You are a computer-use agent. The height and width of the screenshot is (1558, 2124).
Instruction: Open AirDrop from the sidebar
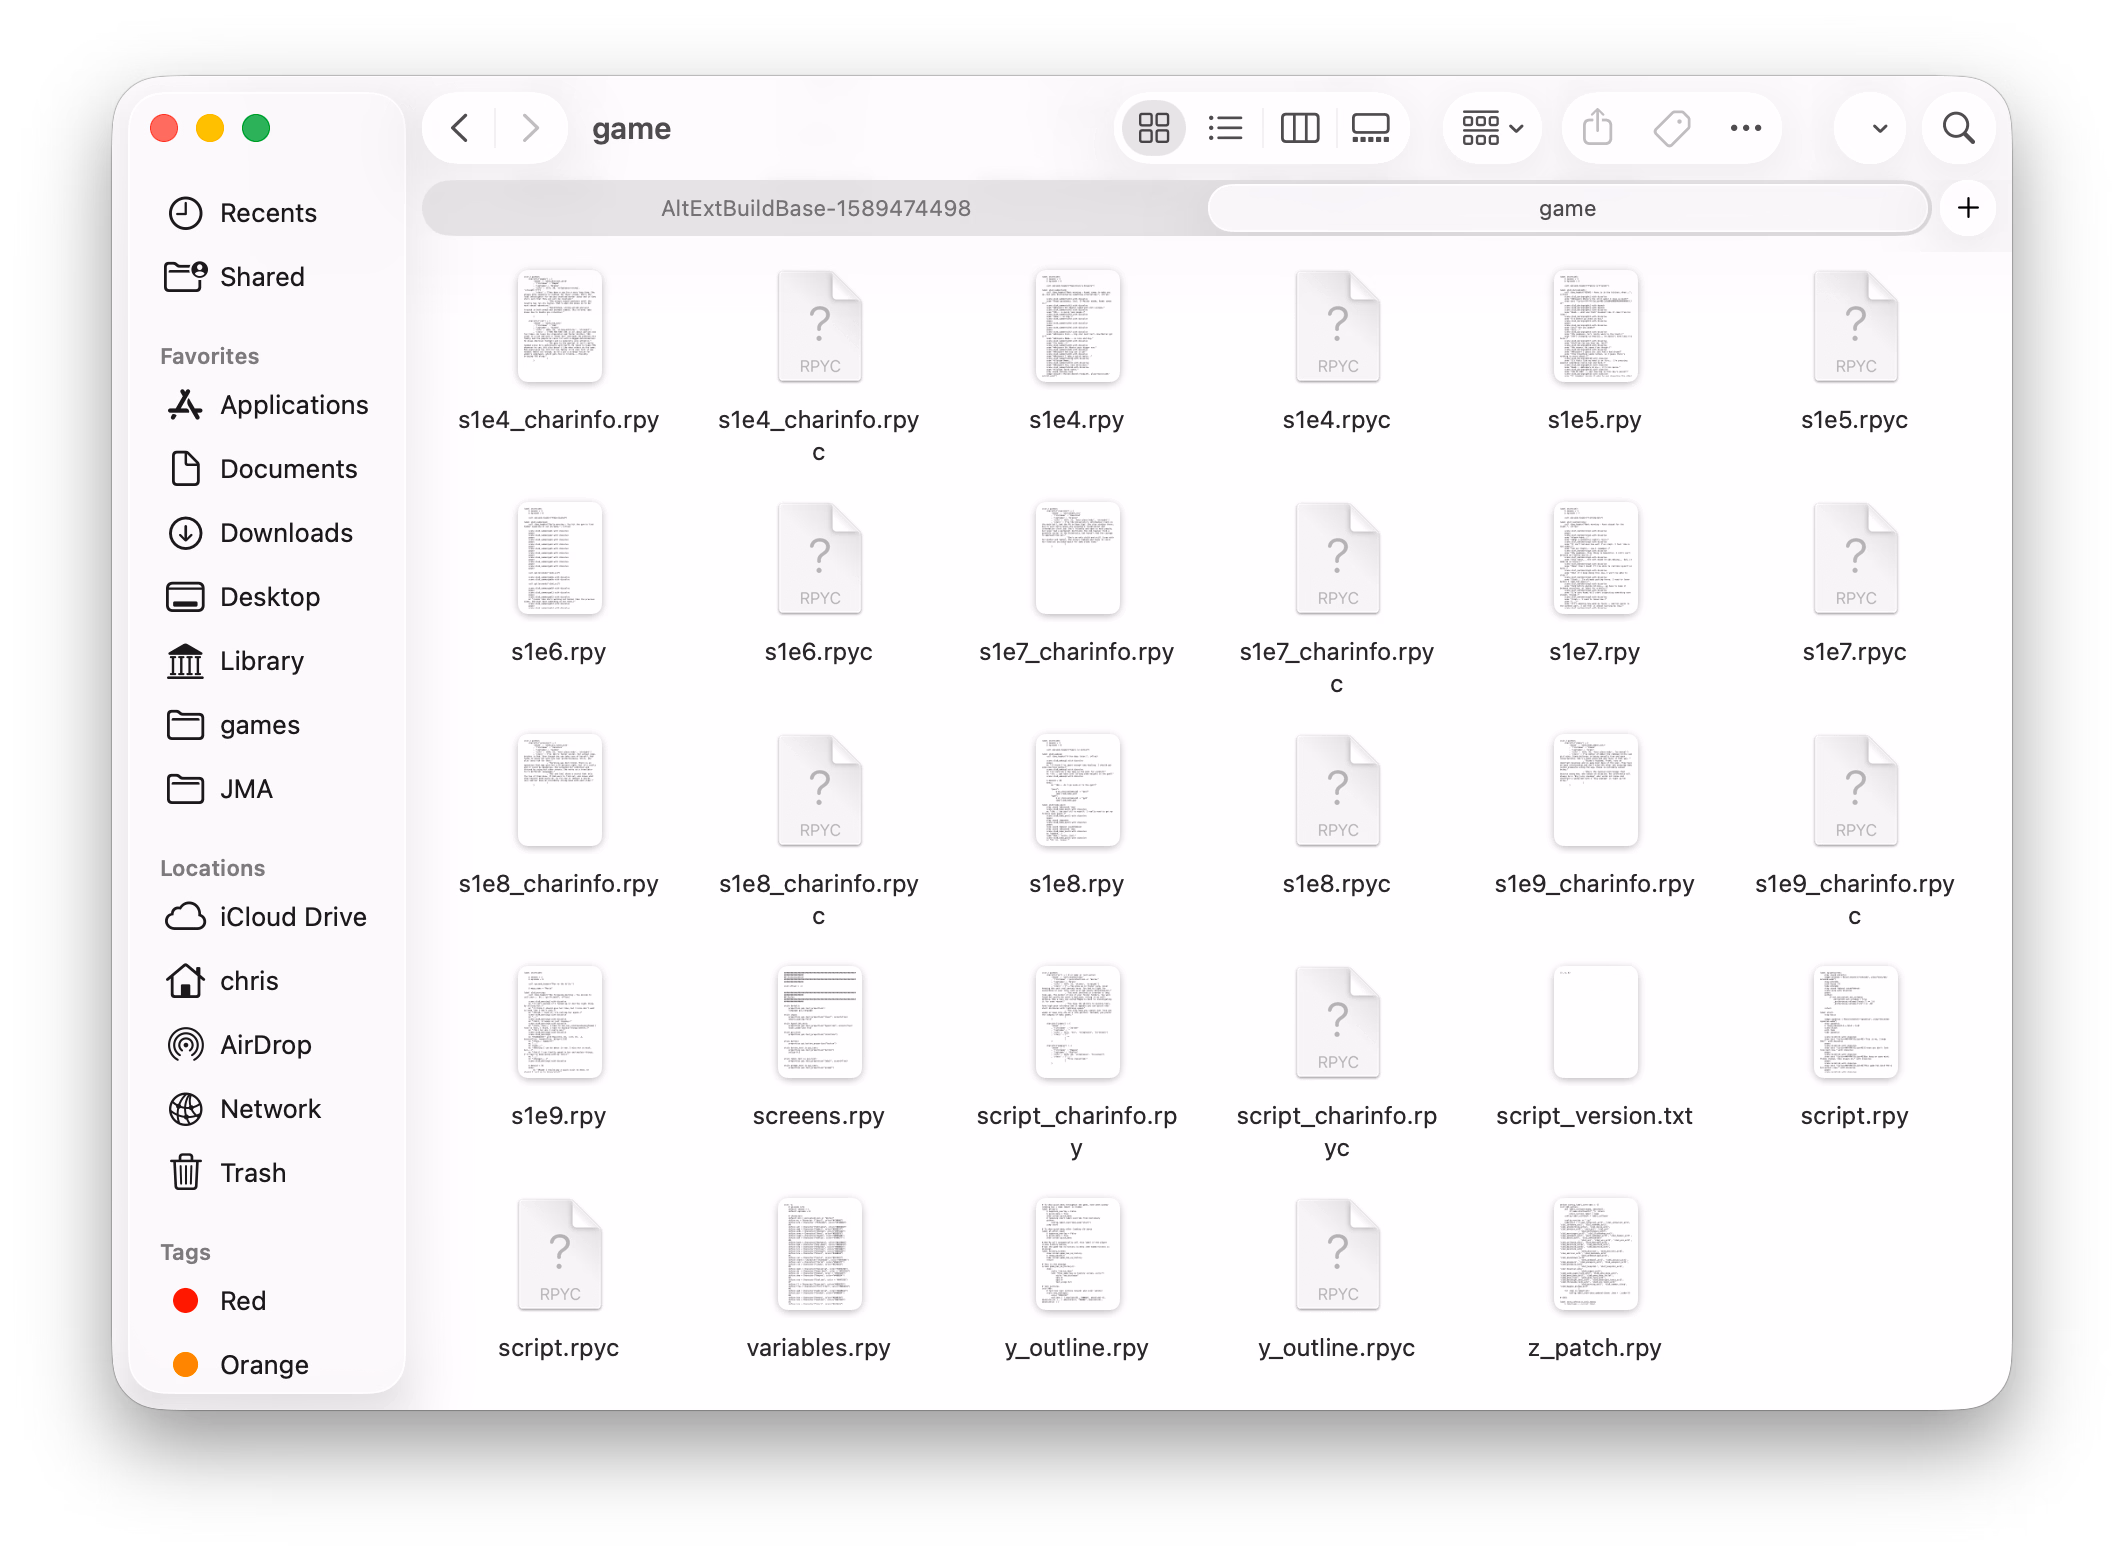(x=265, y=1045)
